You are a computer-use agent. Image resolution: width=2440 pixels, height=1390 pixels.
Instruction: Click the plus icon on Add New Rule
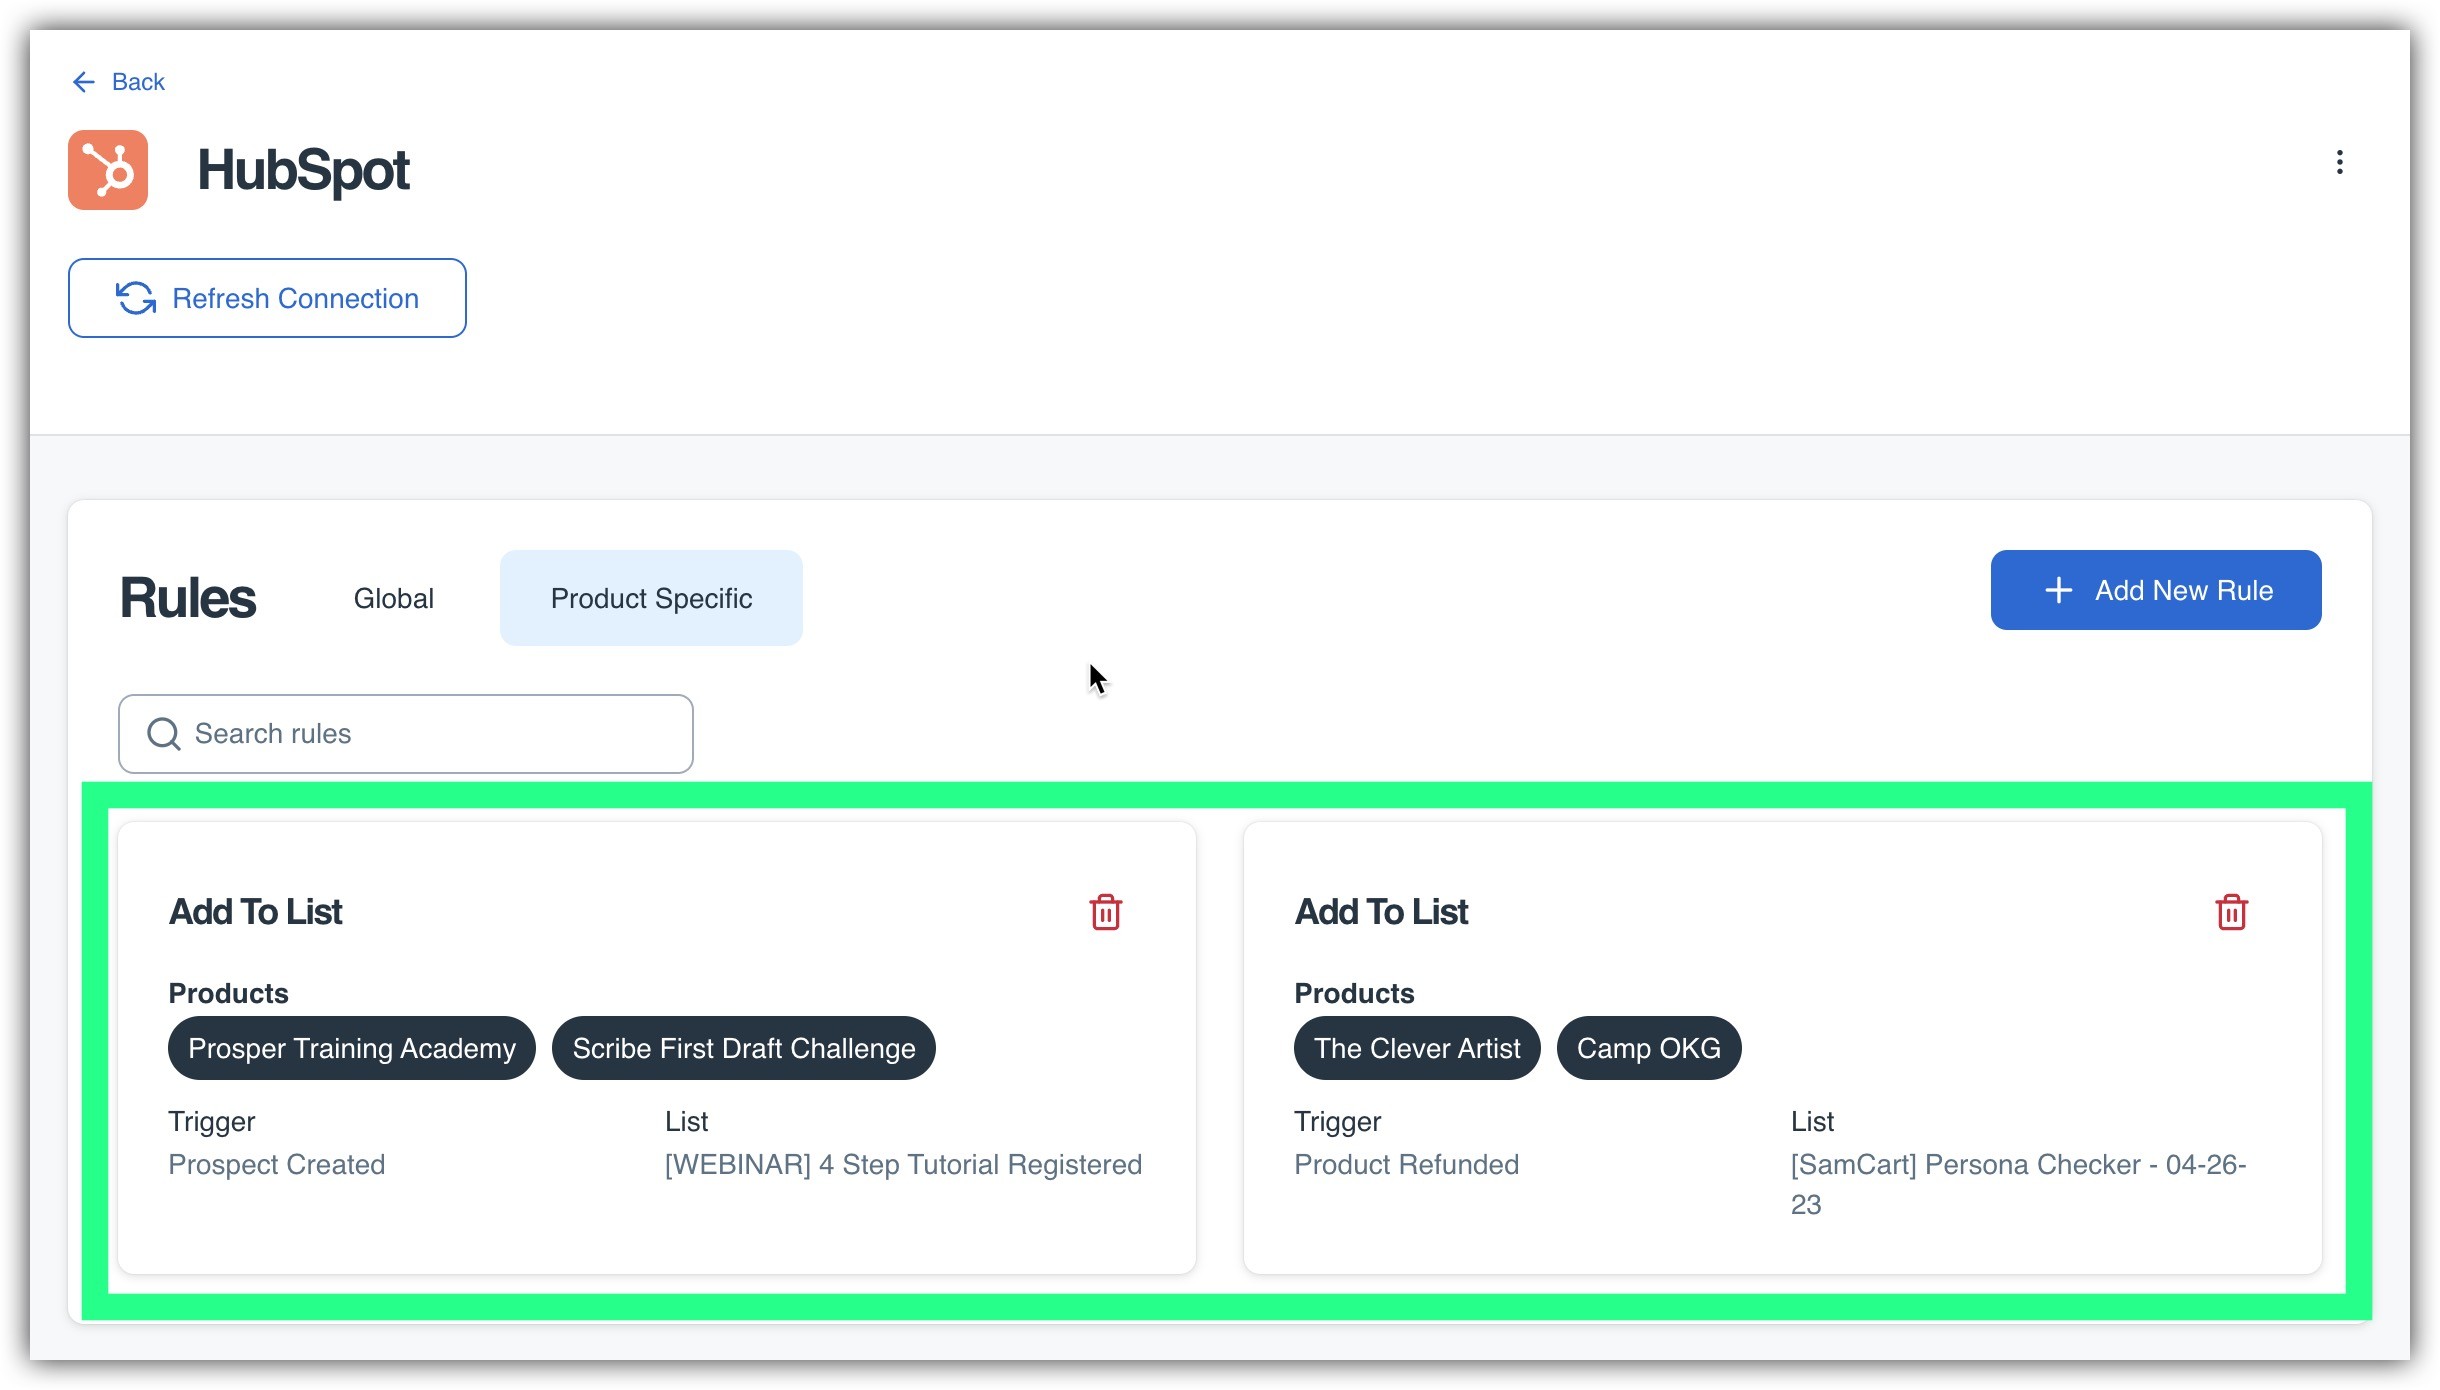coord(2058,590)
